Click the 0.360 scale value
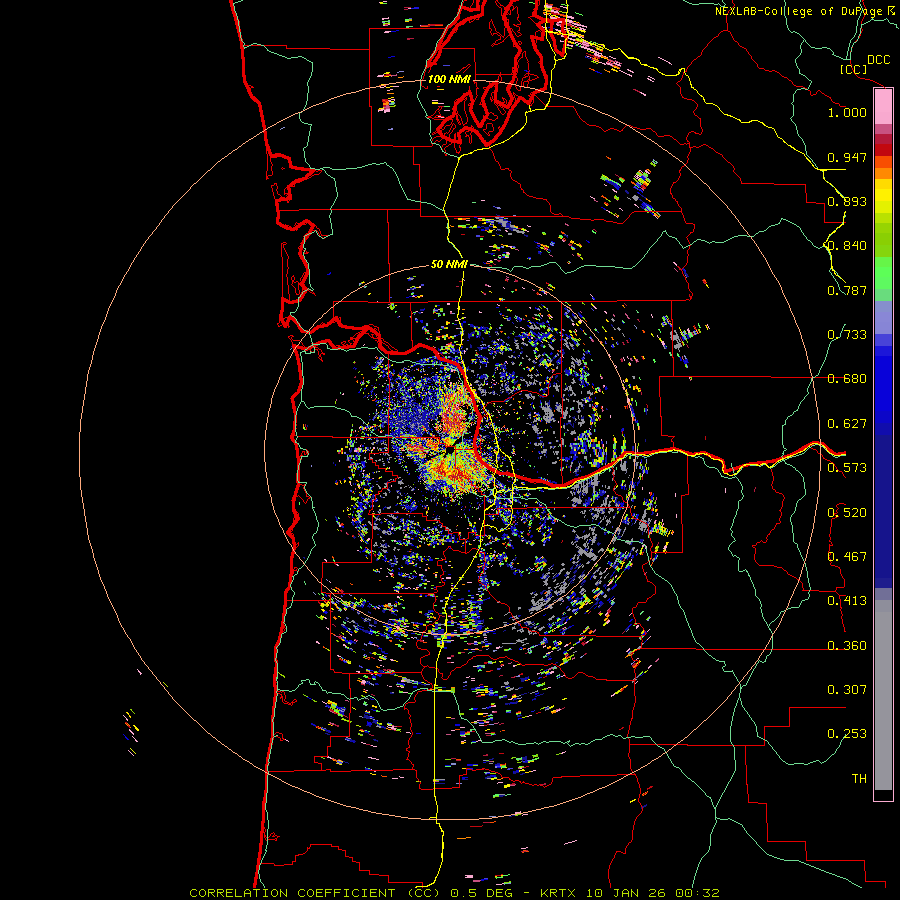 (x=847, y=646)
